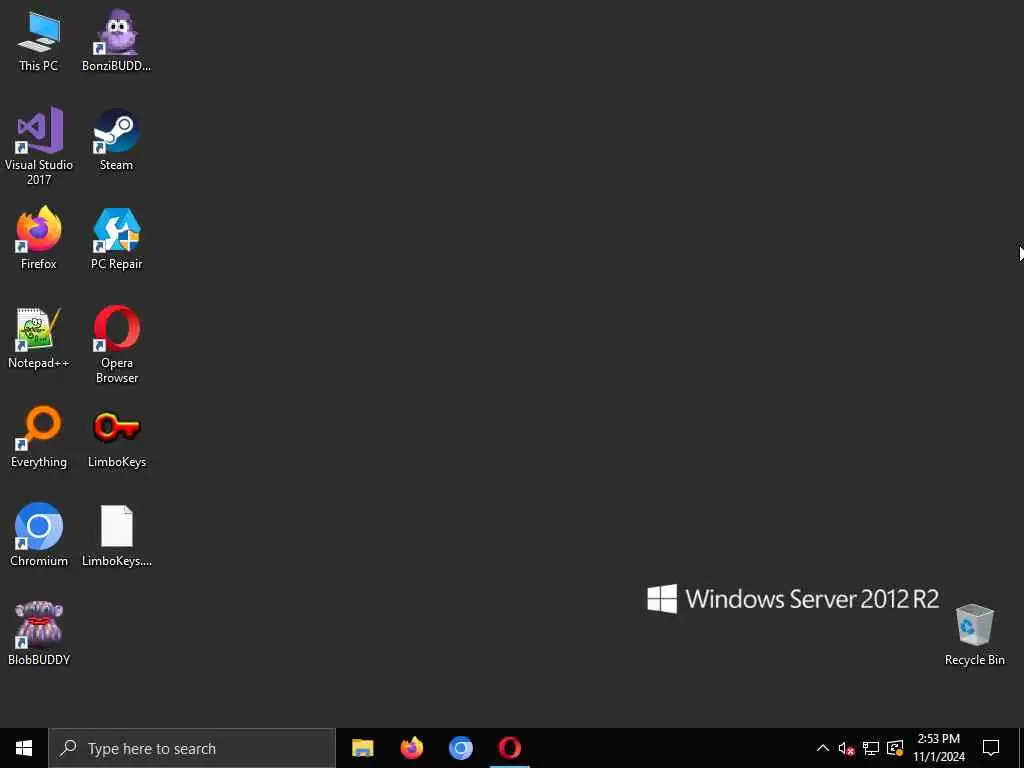Select the Steam desktop shortcut
1024x768 pixels.
coord(116,140)
